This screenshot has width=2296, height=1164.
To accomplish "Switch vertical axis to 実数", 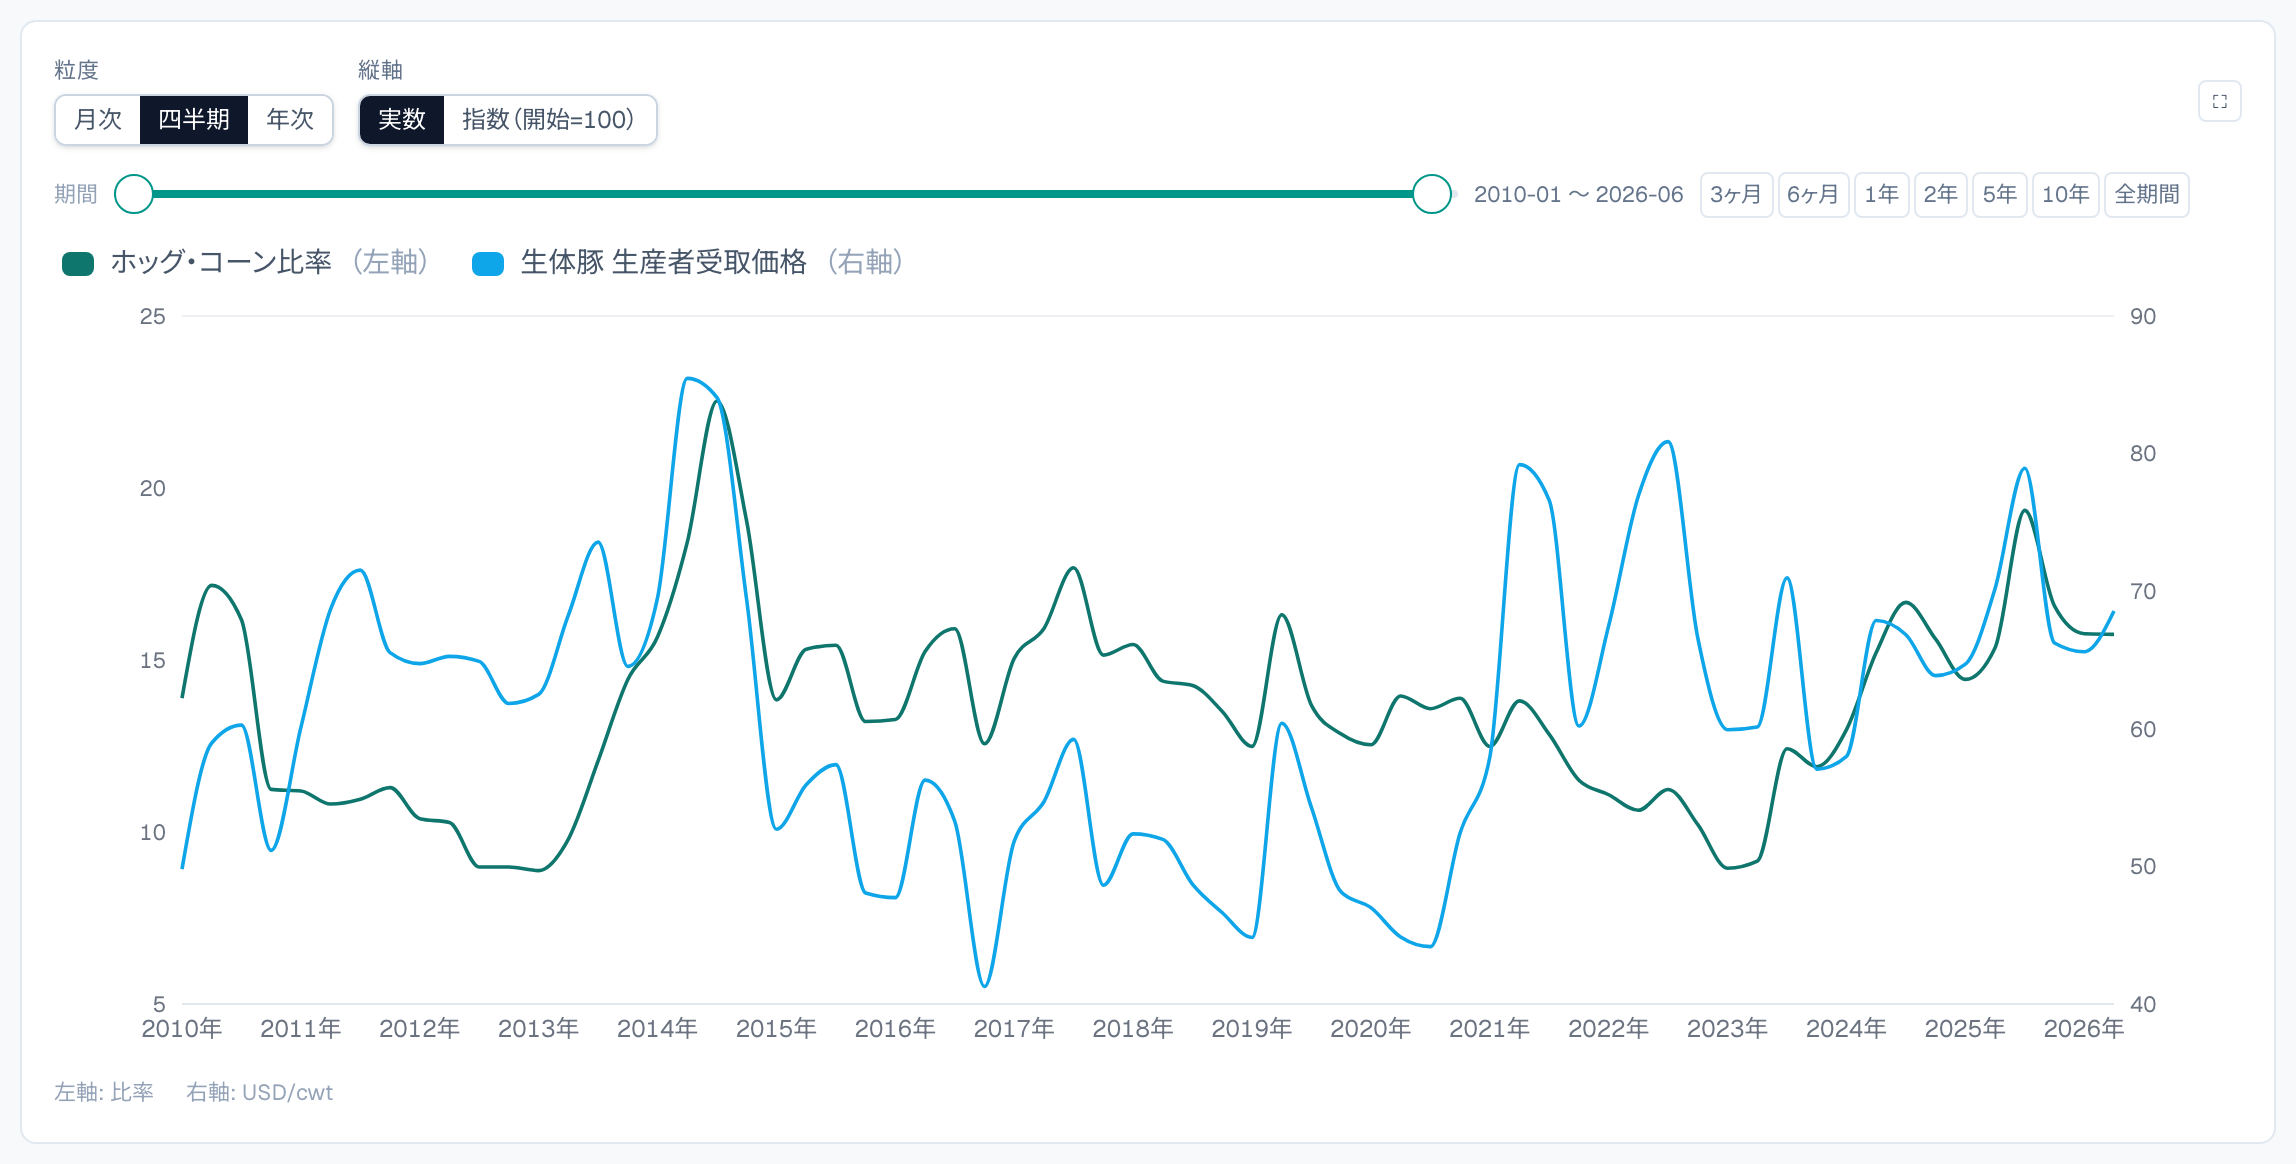I will 402,120.
